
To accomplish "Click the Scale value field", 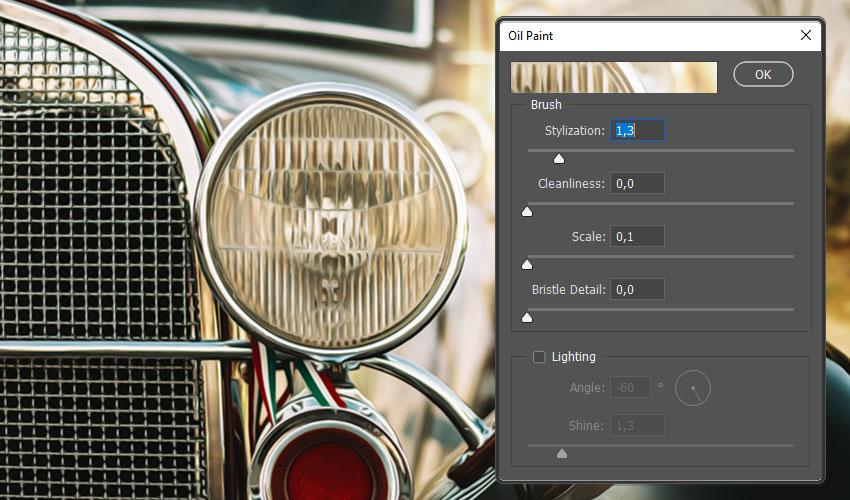I will point(638,236).
